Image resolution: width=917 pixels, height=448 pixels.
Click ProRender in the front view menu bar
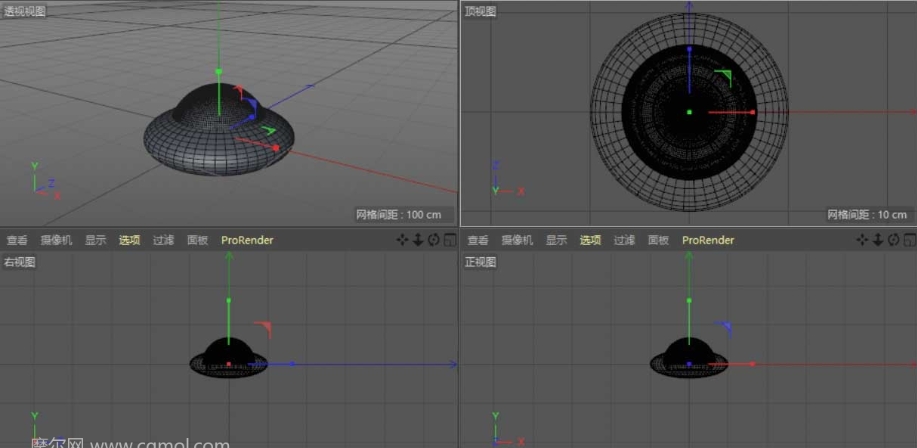[708, 240]
